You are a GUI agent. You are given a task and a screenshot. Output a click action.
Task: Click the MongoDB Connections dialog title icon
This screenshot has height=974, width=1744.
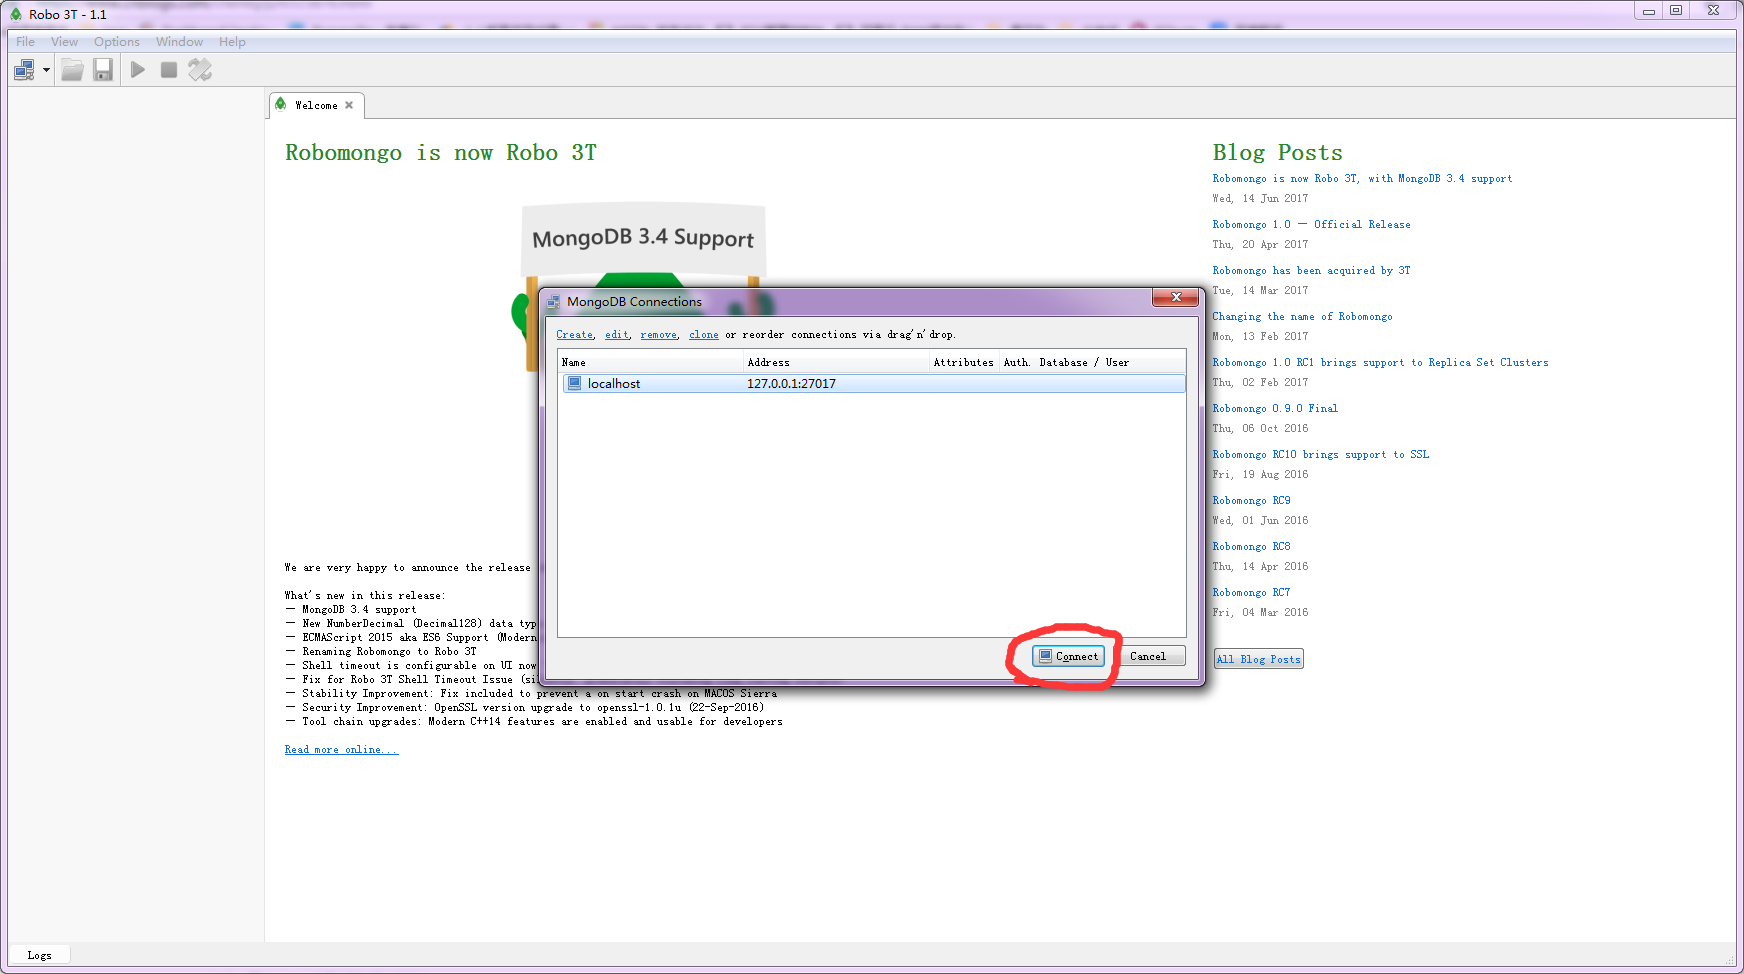click(553, 302)
